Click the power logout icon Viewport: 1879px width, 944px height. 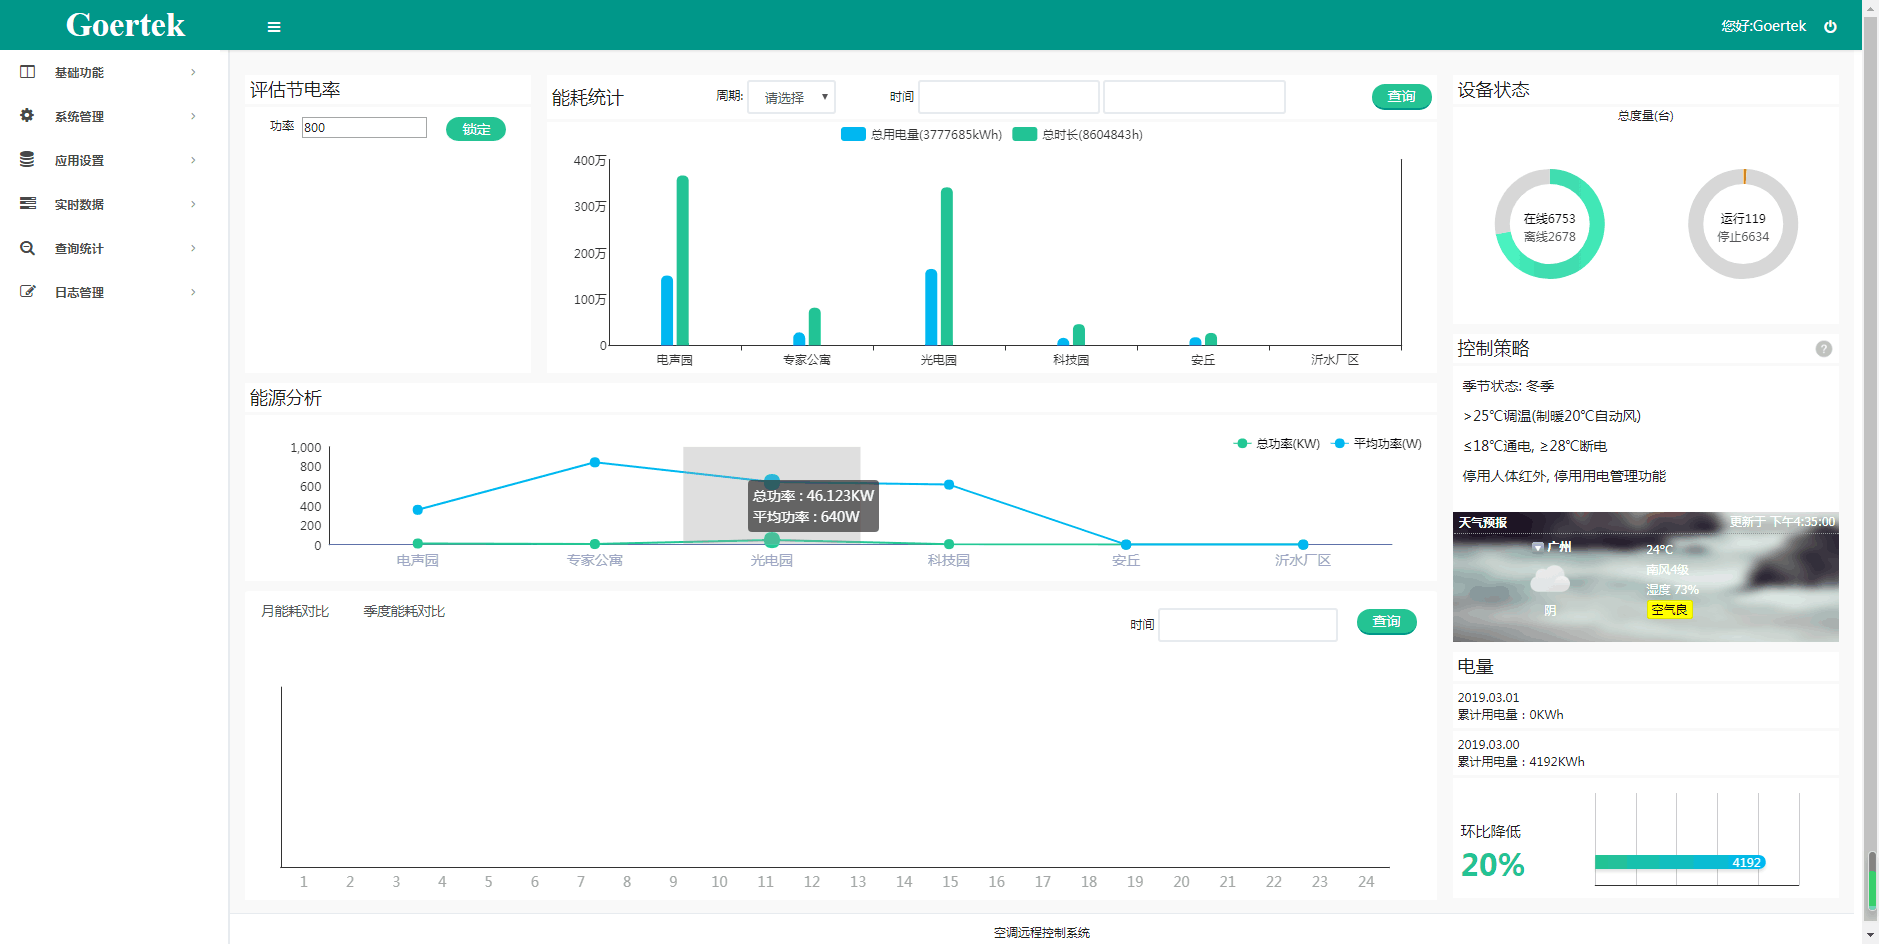pyautogui.click(x=1830, y=27)
